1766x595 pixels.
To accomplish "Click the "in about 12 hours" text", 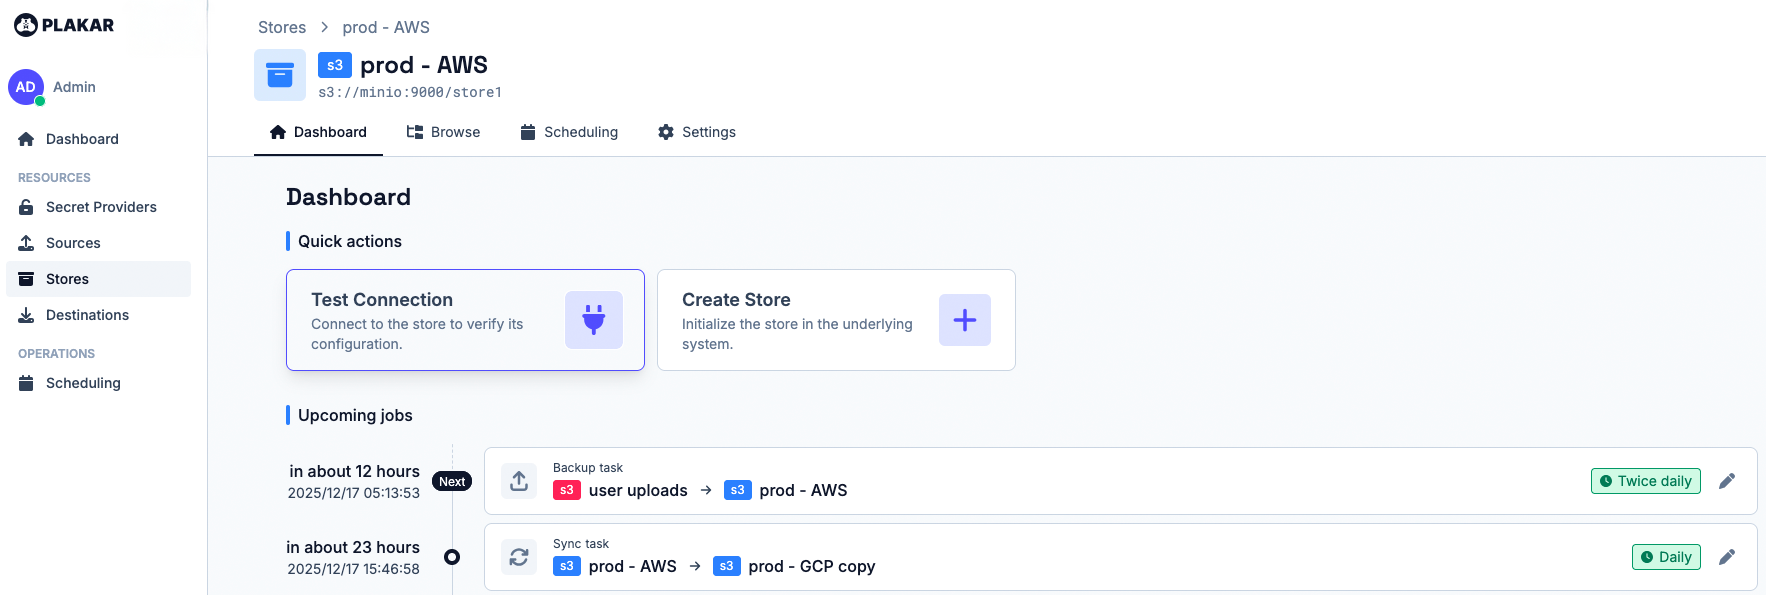I will [355, 471].
